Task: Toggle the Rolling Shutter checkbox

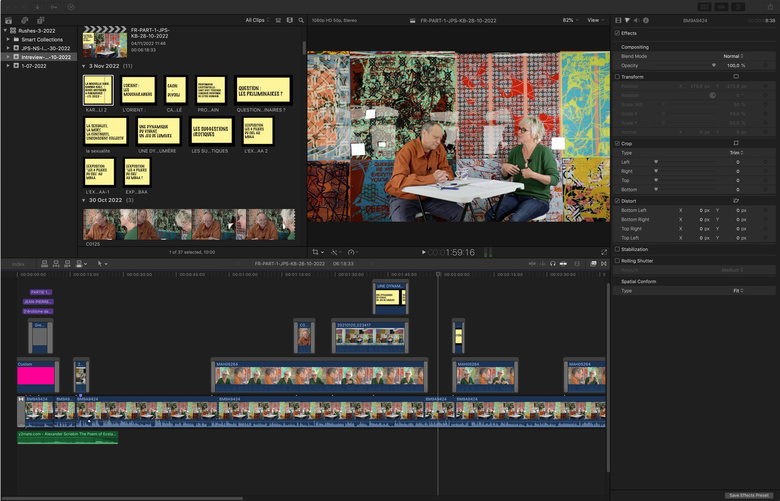Action: pyautogui.click(x=618, y=261)
